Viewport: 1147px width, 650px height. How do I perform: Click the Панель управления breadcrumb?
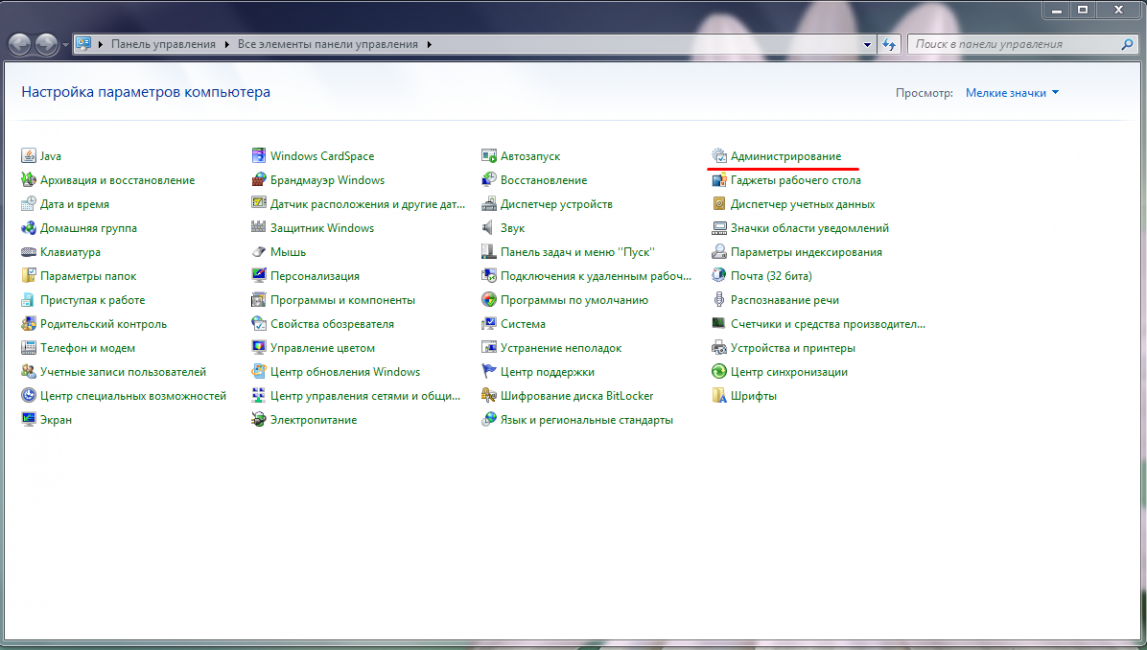[163, 45]
